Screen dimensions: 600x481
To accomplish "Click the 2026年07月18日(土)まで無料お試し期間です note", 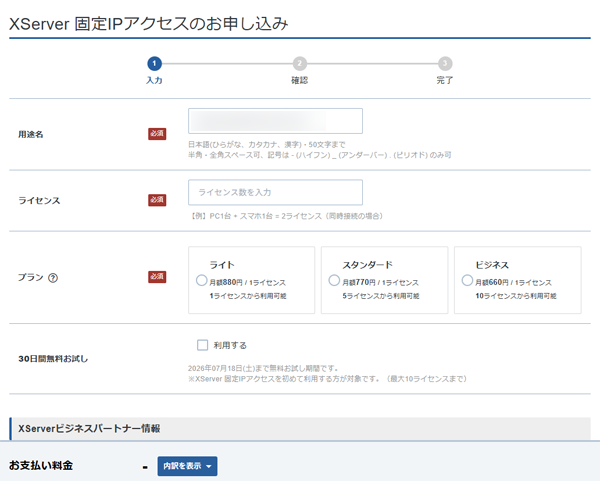I will pos(263,368).
